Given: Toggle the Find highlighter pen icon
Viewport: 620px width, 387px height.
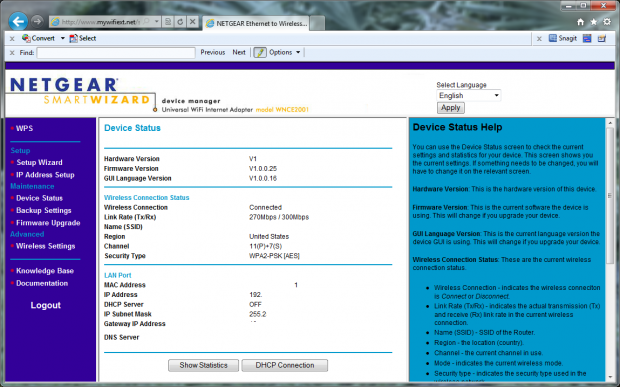Looking at the screenshot, I should 260,53.
